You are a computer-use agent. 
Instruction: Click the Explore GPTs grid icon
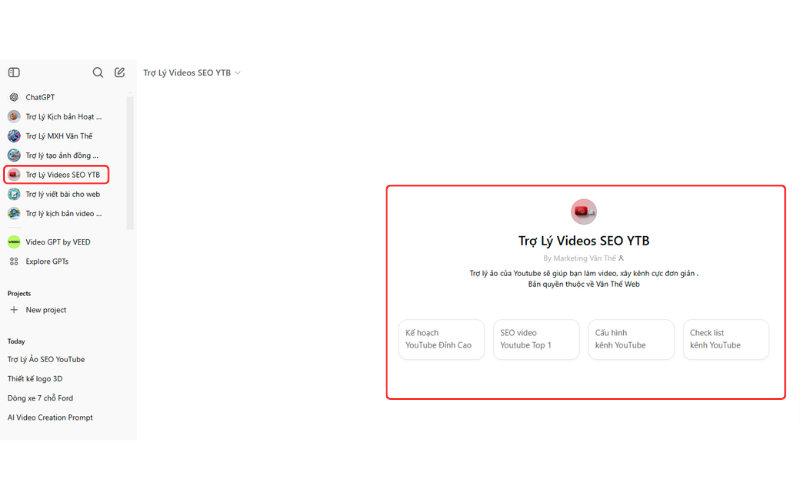point(14,261)
